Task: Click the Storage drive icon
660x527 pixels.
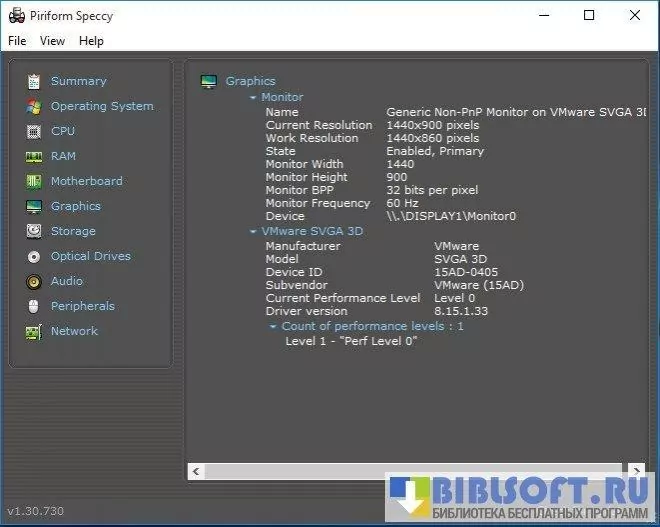Action: tap(34, 231)
